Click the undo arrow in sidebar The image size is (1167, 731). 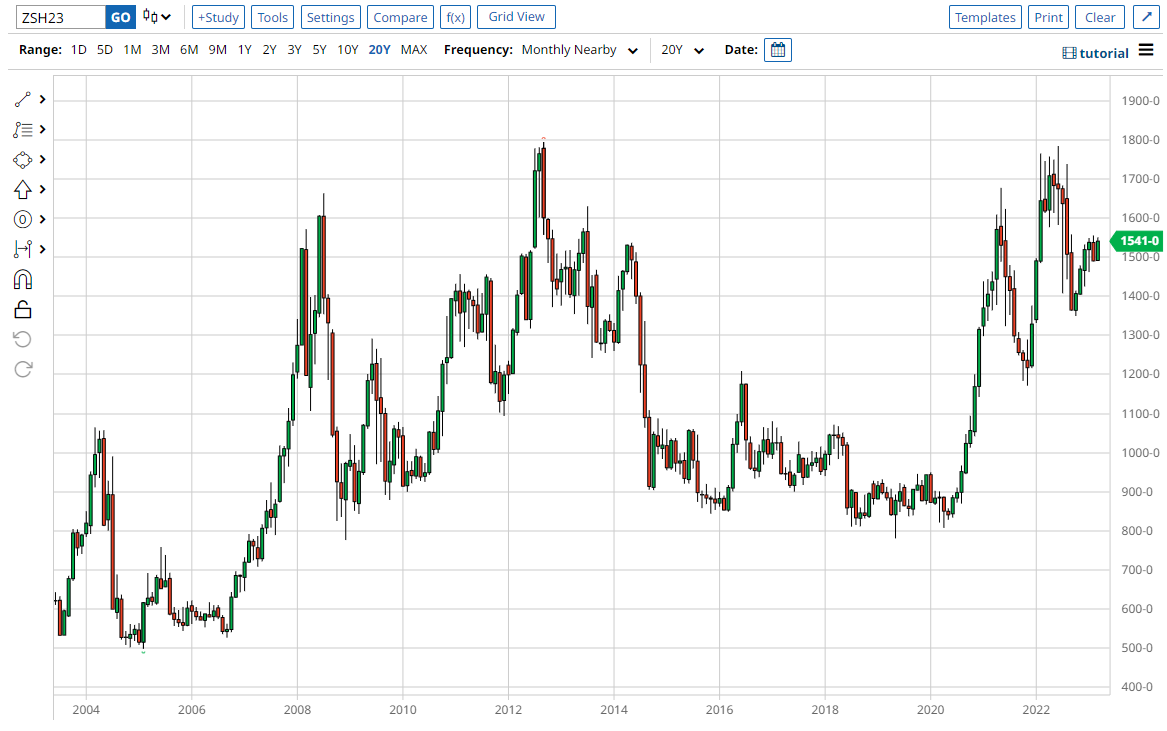[x=23, y=339]
